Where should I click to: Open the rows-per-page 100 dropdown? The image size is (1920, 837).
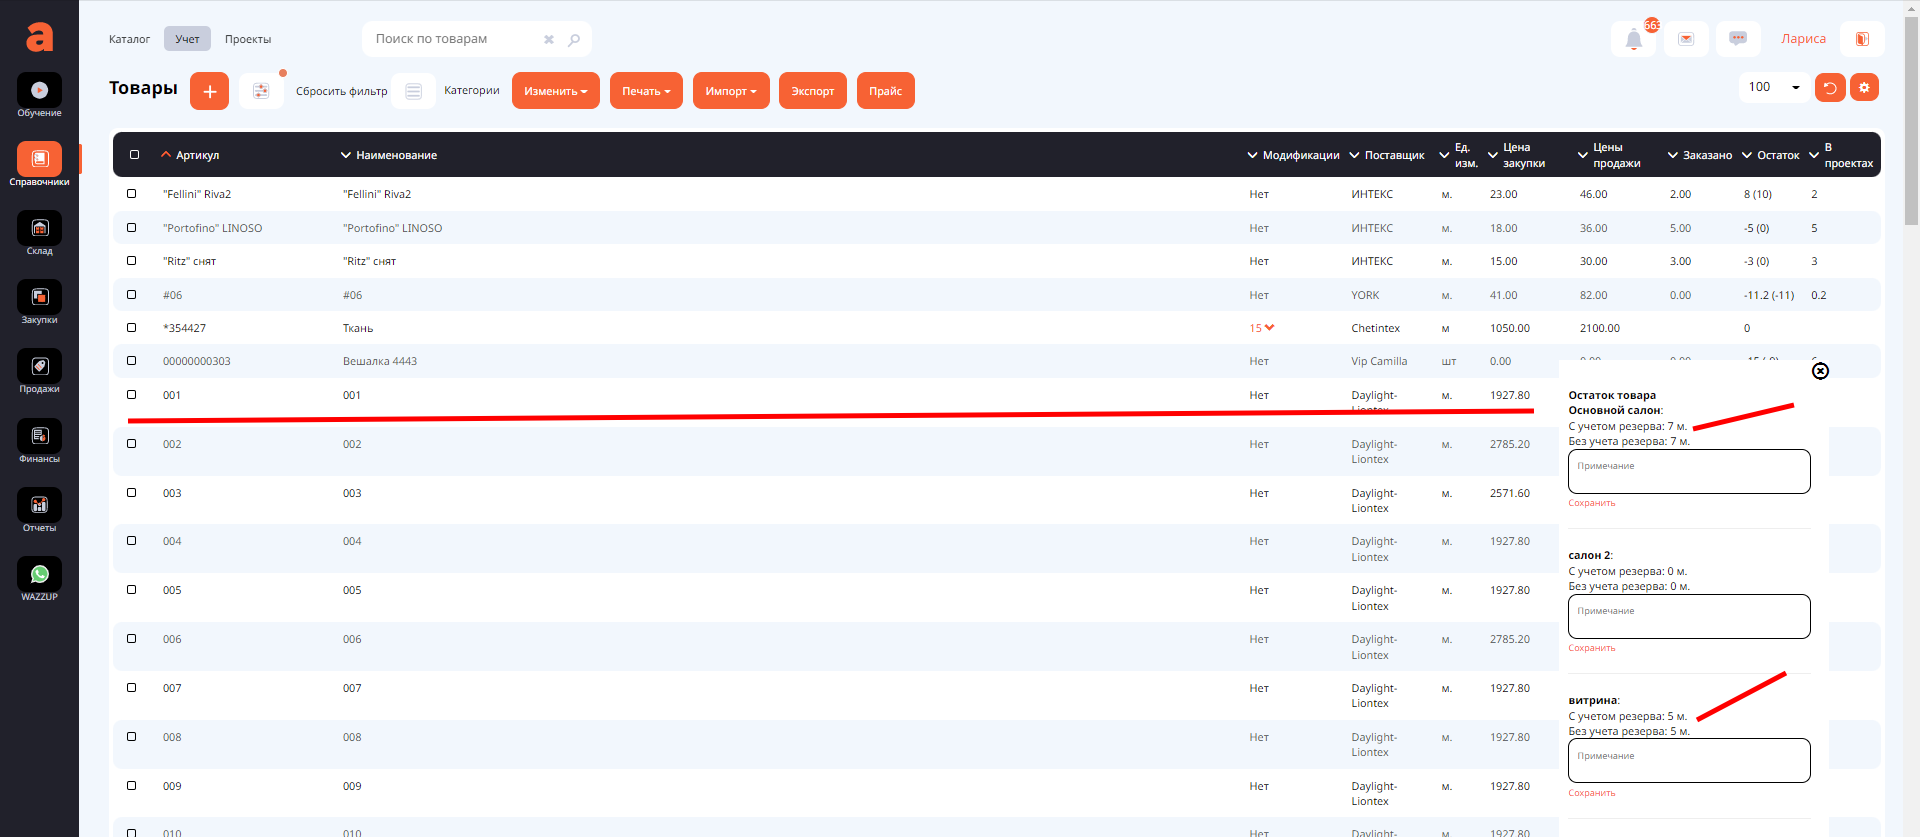pyautogui.click(x=1774, y=88)
